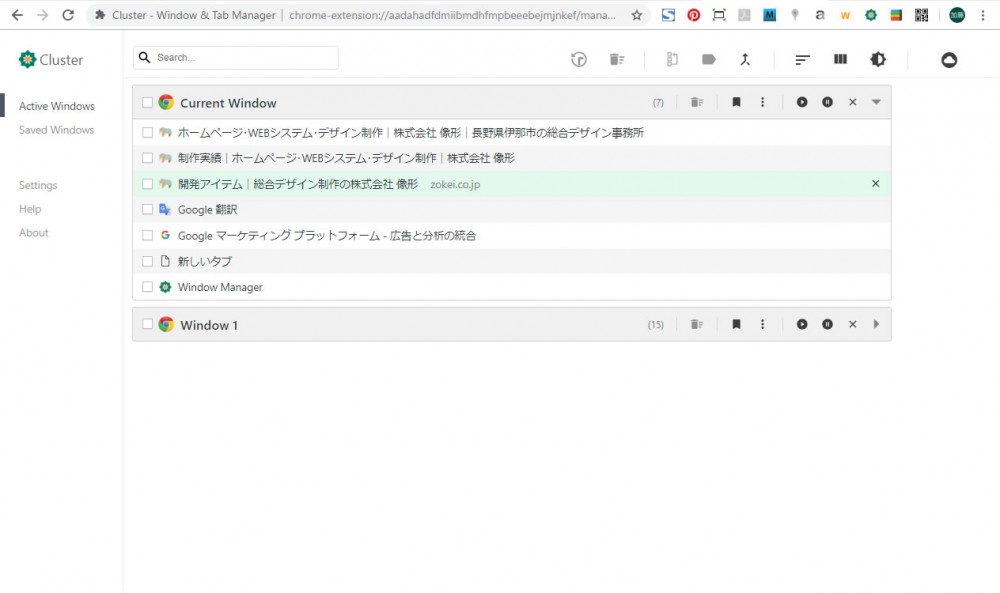Close the highlighted zokei.co.jp tab row

pos(876,184)
